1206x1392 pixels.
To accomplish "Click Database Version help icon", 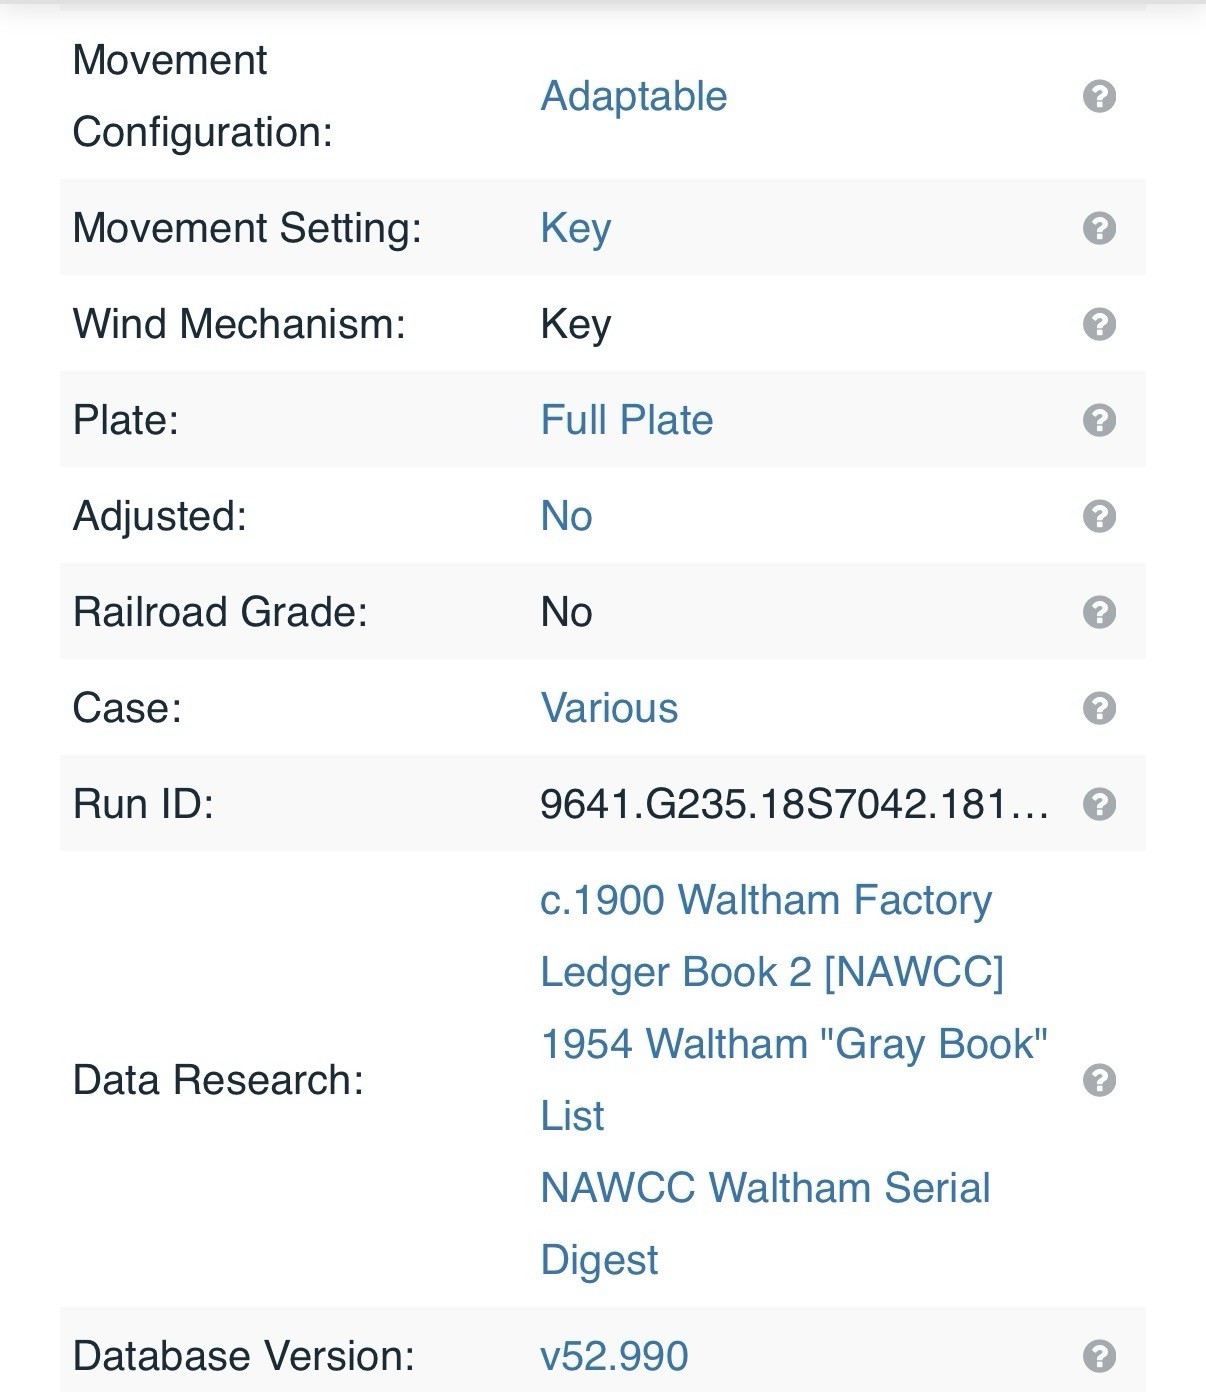I will point(1099,1356).
